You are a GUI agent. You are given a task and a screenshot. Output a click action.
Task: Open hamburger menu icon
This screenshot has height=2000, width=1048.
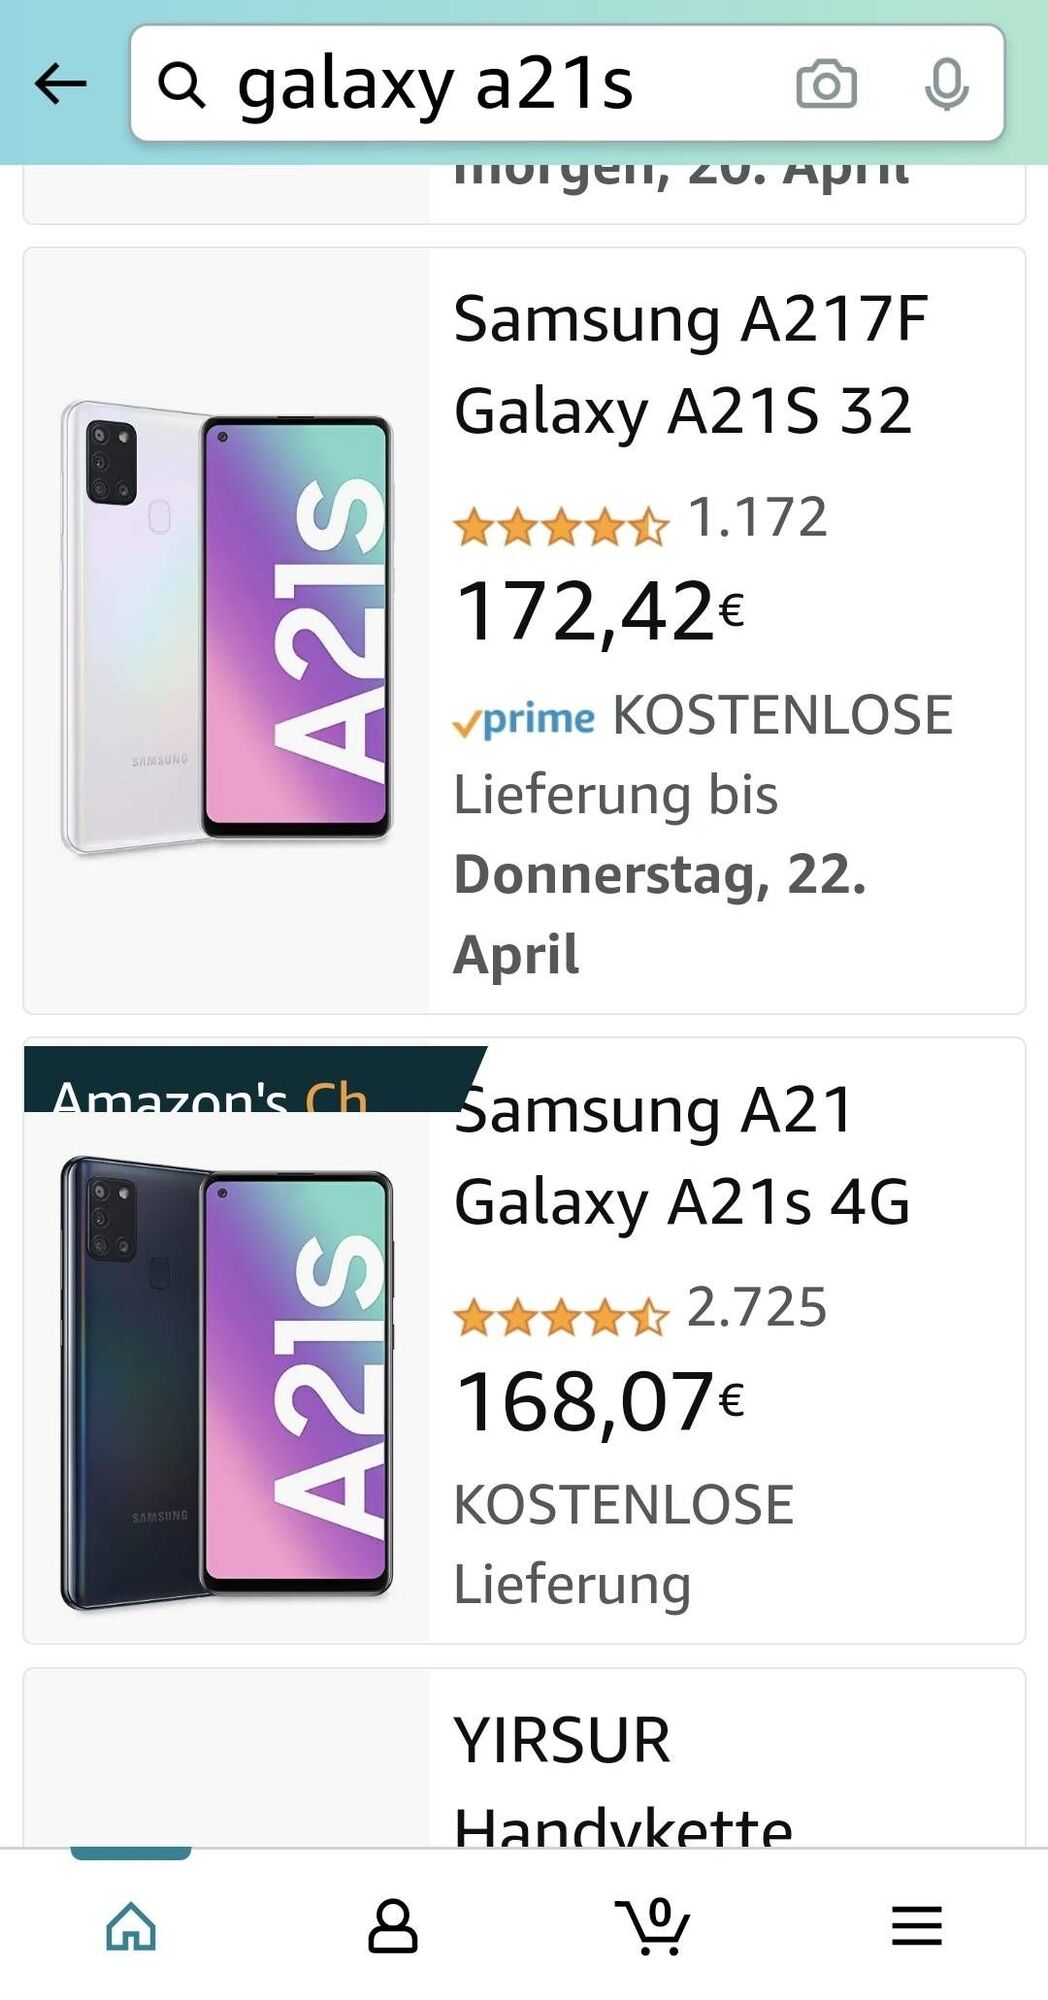(x=917, y=1926)
